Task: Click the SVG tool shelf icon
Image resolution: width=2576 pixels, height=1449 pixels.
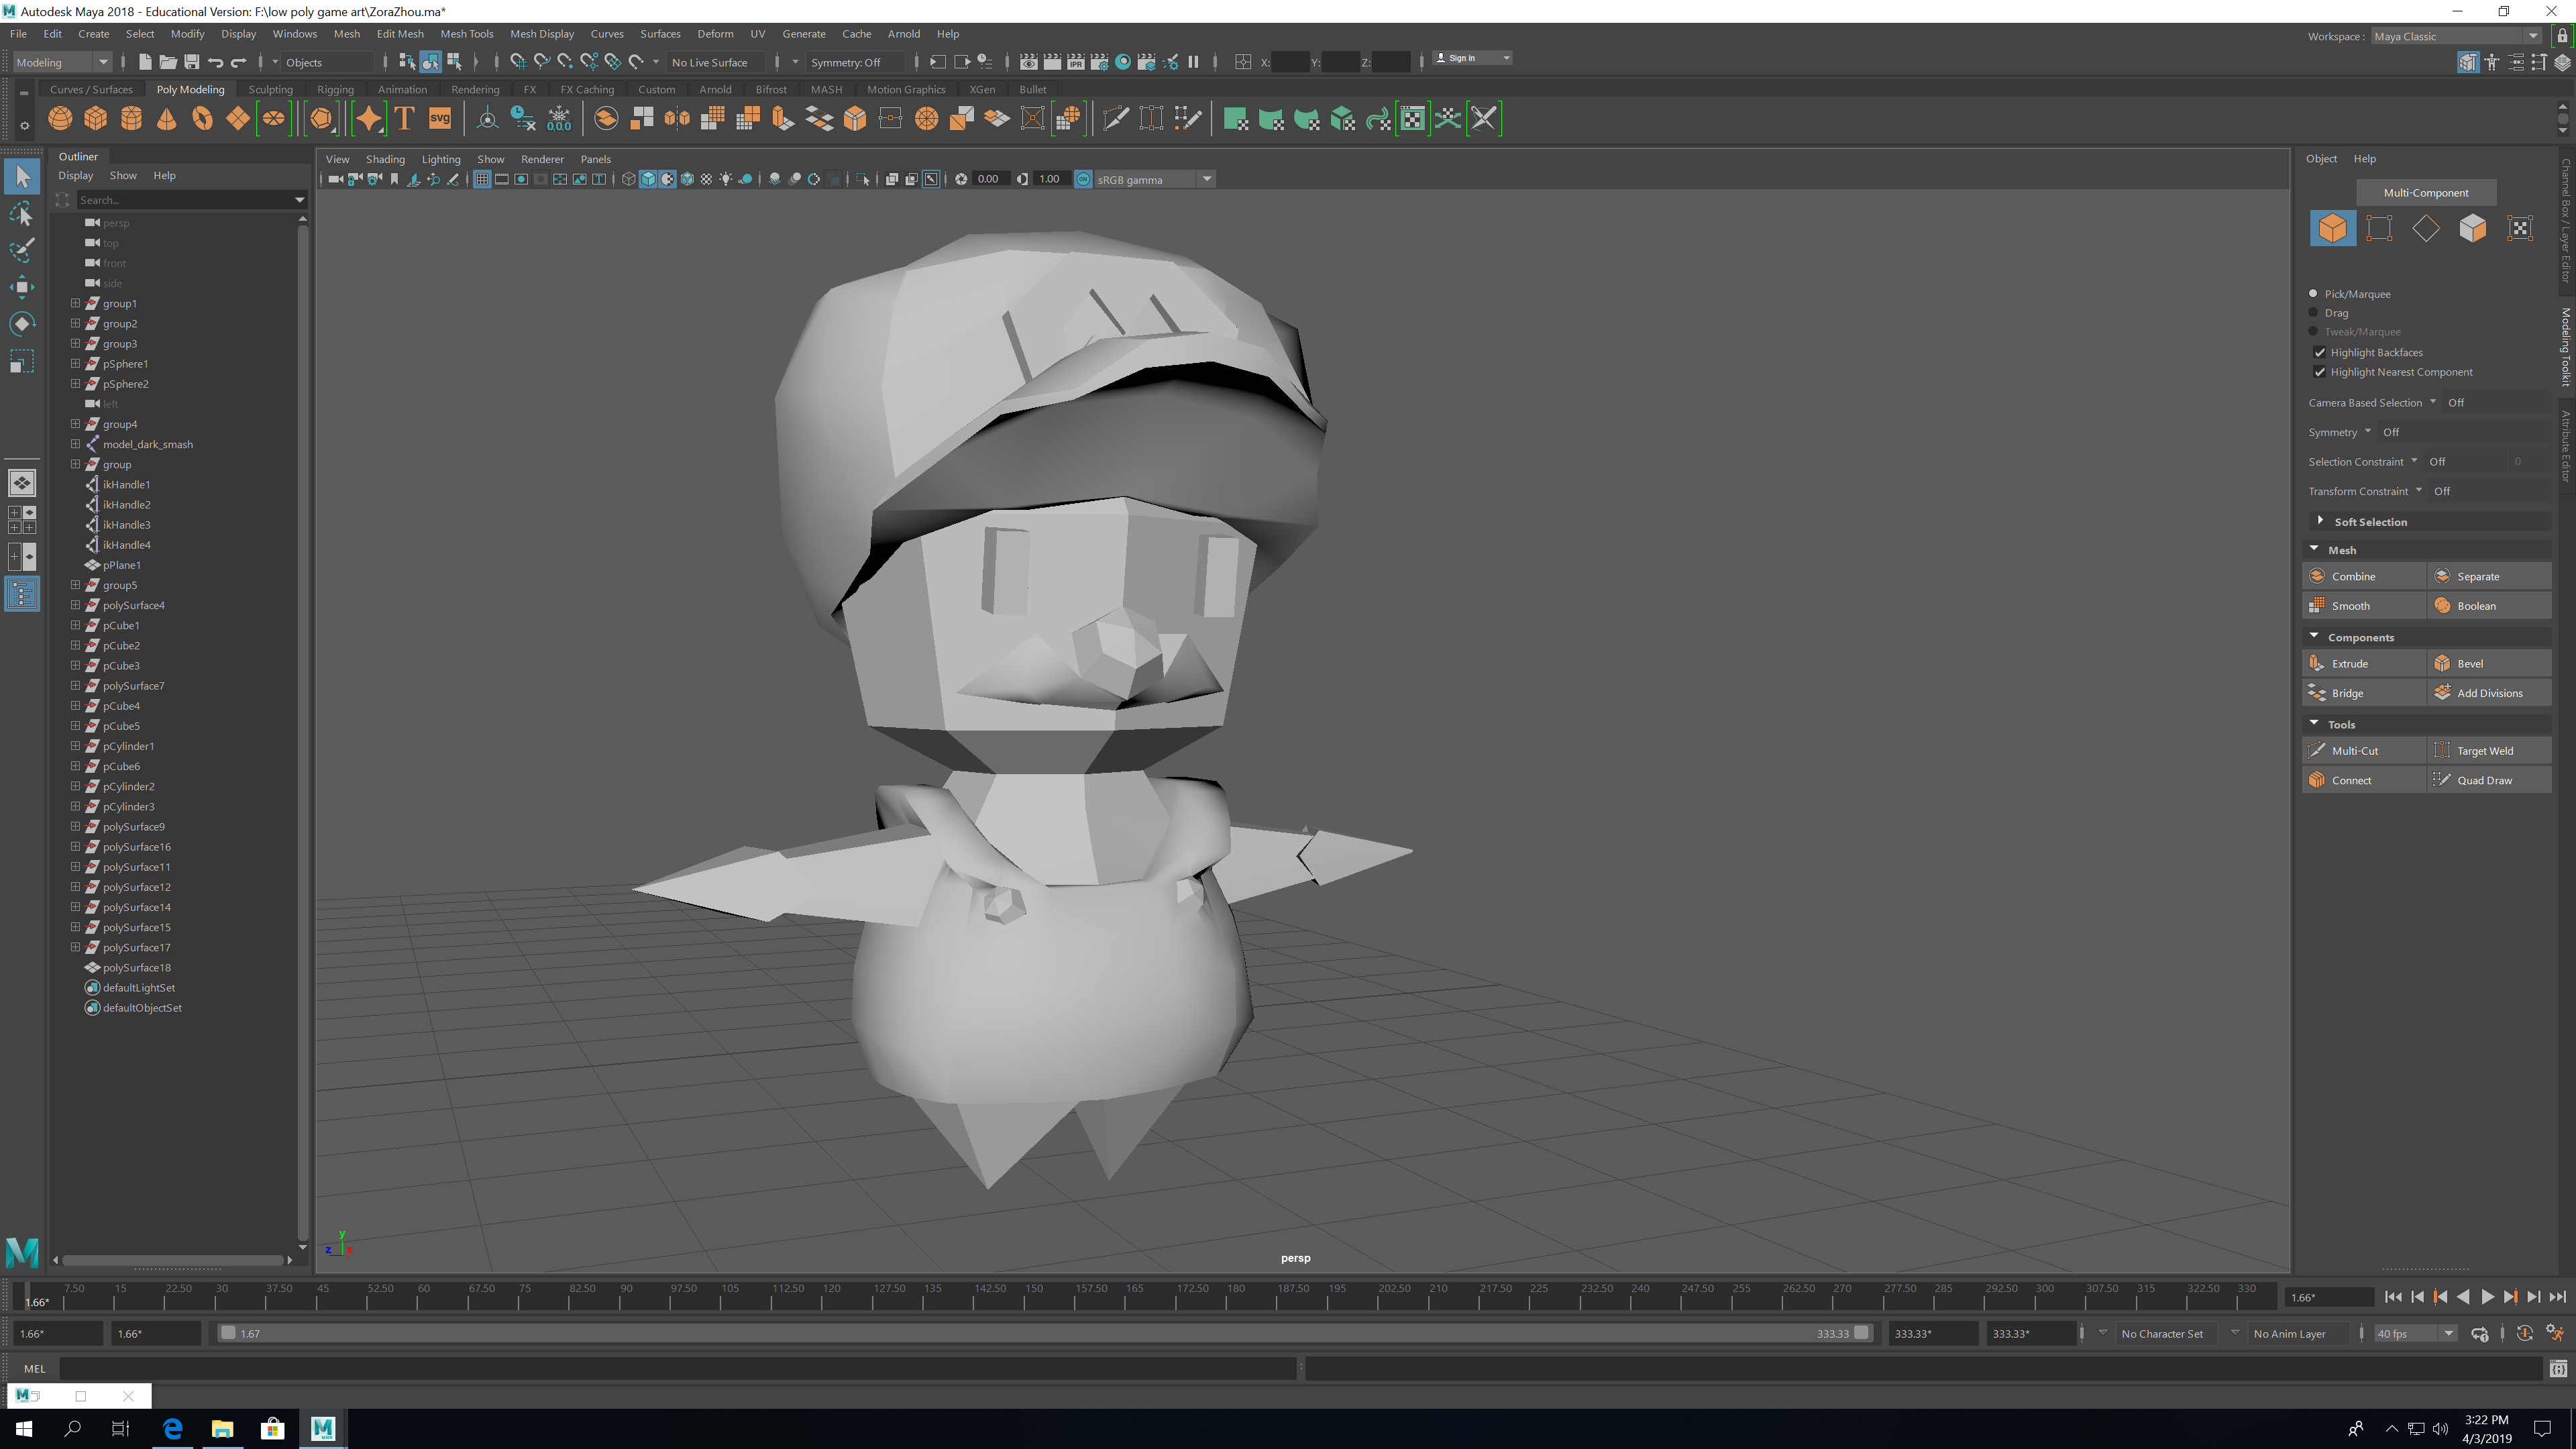Action: point(440,119)
